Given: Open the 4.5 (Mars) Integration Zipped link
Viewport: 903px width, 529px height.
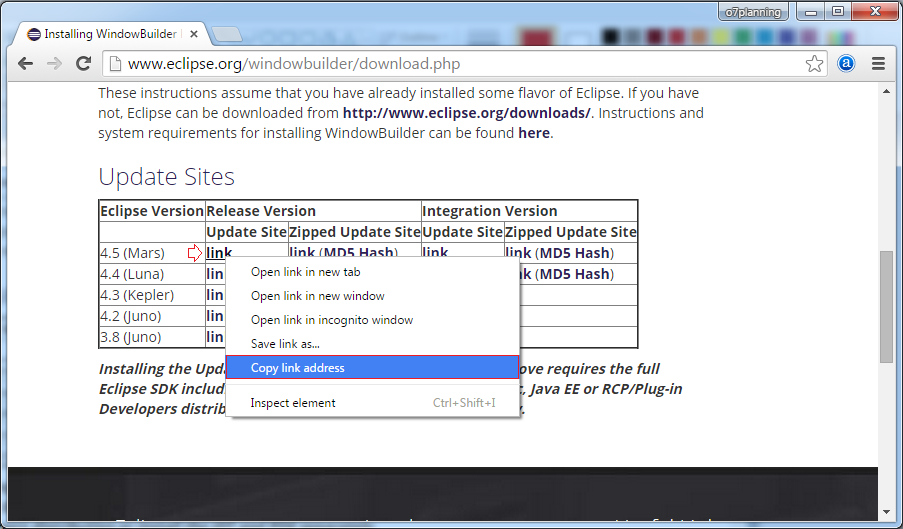Looking at the screenshot, I should (518, 253).
